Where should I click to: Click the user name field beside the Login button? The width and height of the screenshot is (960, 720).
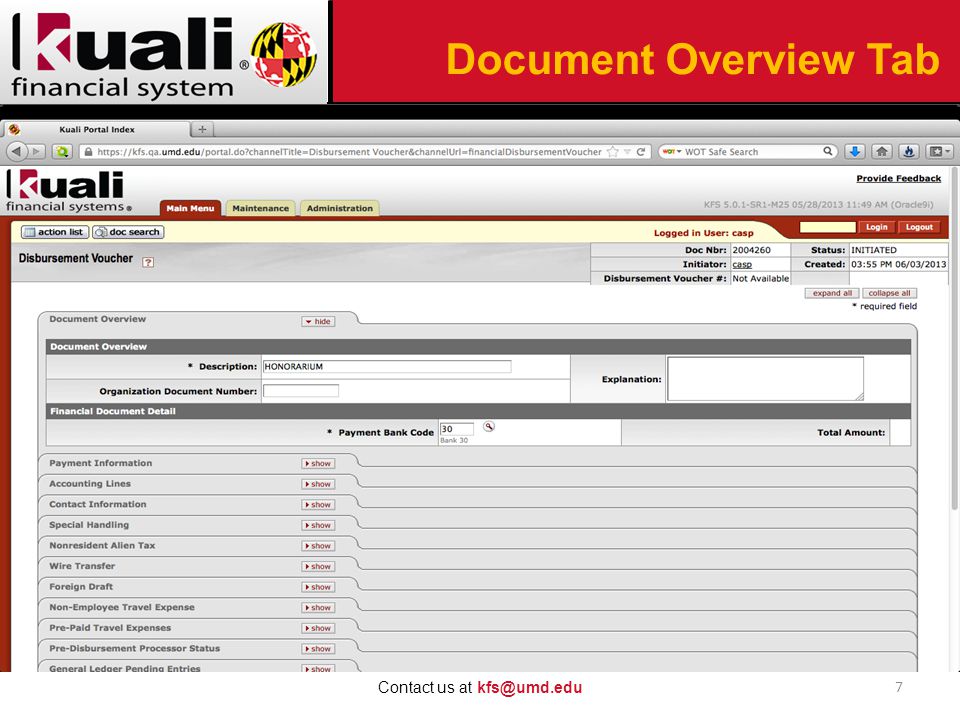tap(827, 227)
